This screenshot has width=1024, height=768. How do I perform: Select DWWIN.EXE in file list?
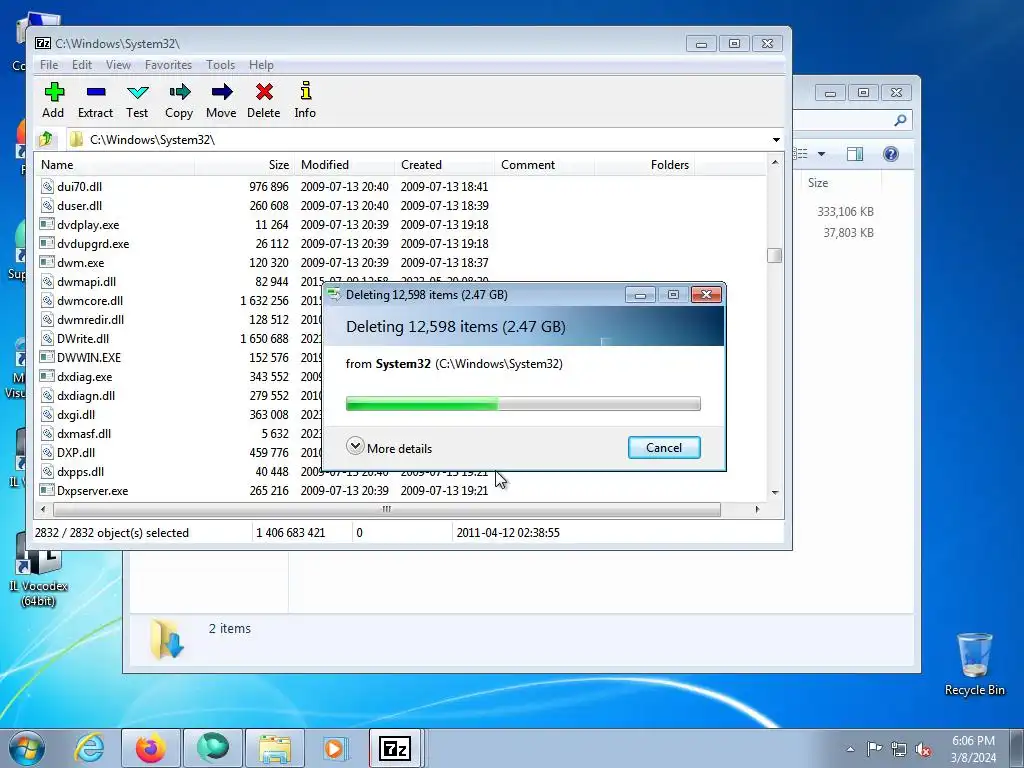click(89, 357)
